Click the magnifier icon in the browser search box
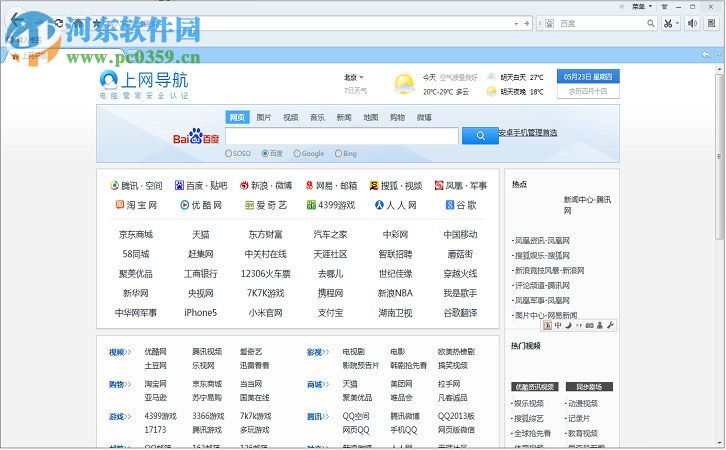 pos(651,23)
